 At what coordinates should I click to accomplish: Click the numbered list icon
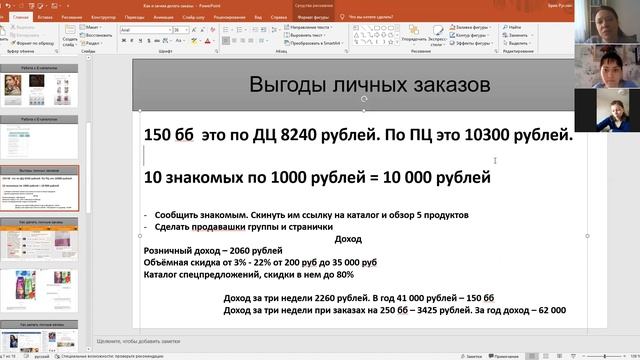(x=240, y=30)
